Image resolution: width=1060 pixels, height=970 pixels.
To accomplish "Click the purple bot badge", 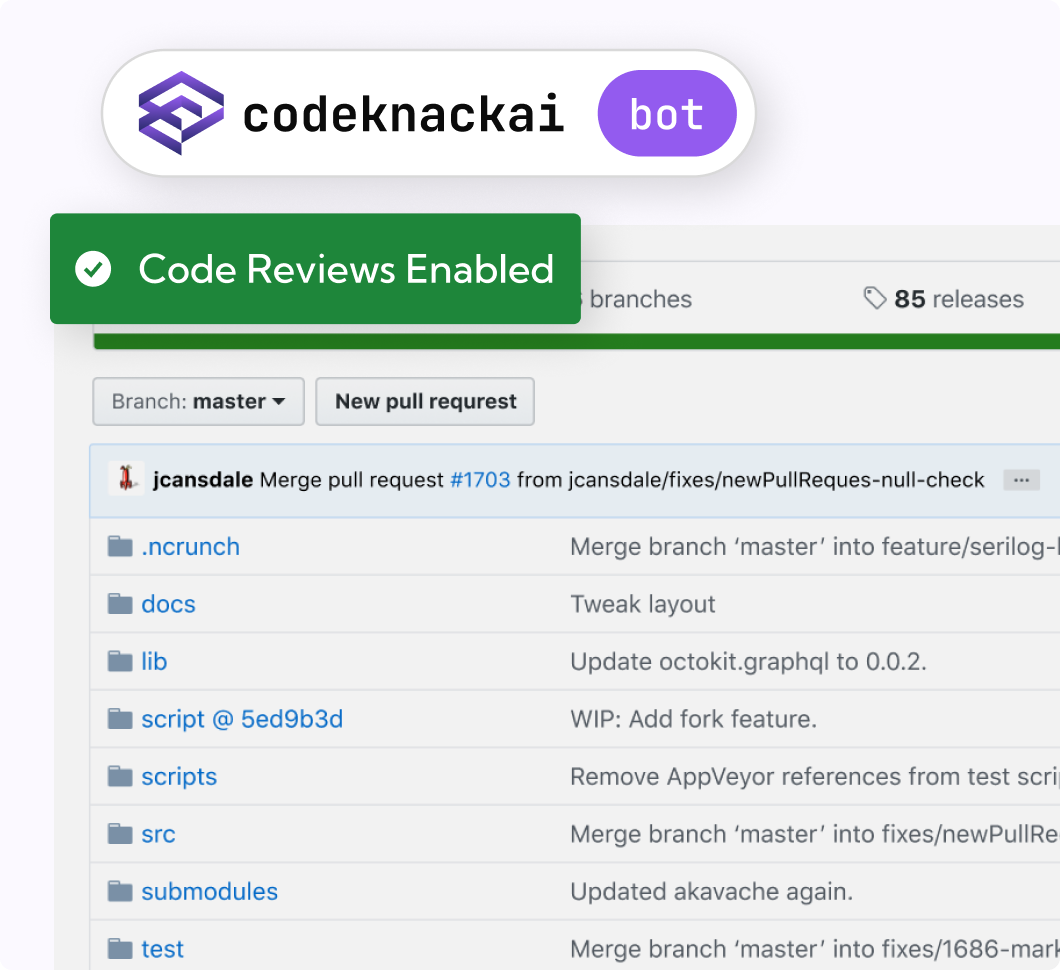I will point(667,114).
